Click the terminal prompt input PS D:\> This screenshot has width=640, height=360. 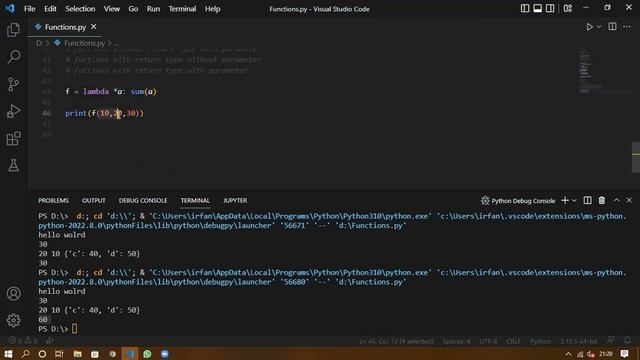click(57, 329)
